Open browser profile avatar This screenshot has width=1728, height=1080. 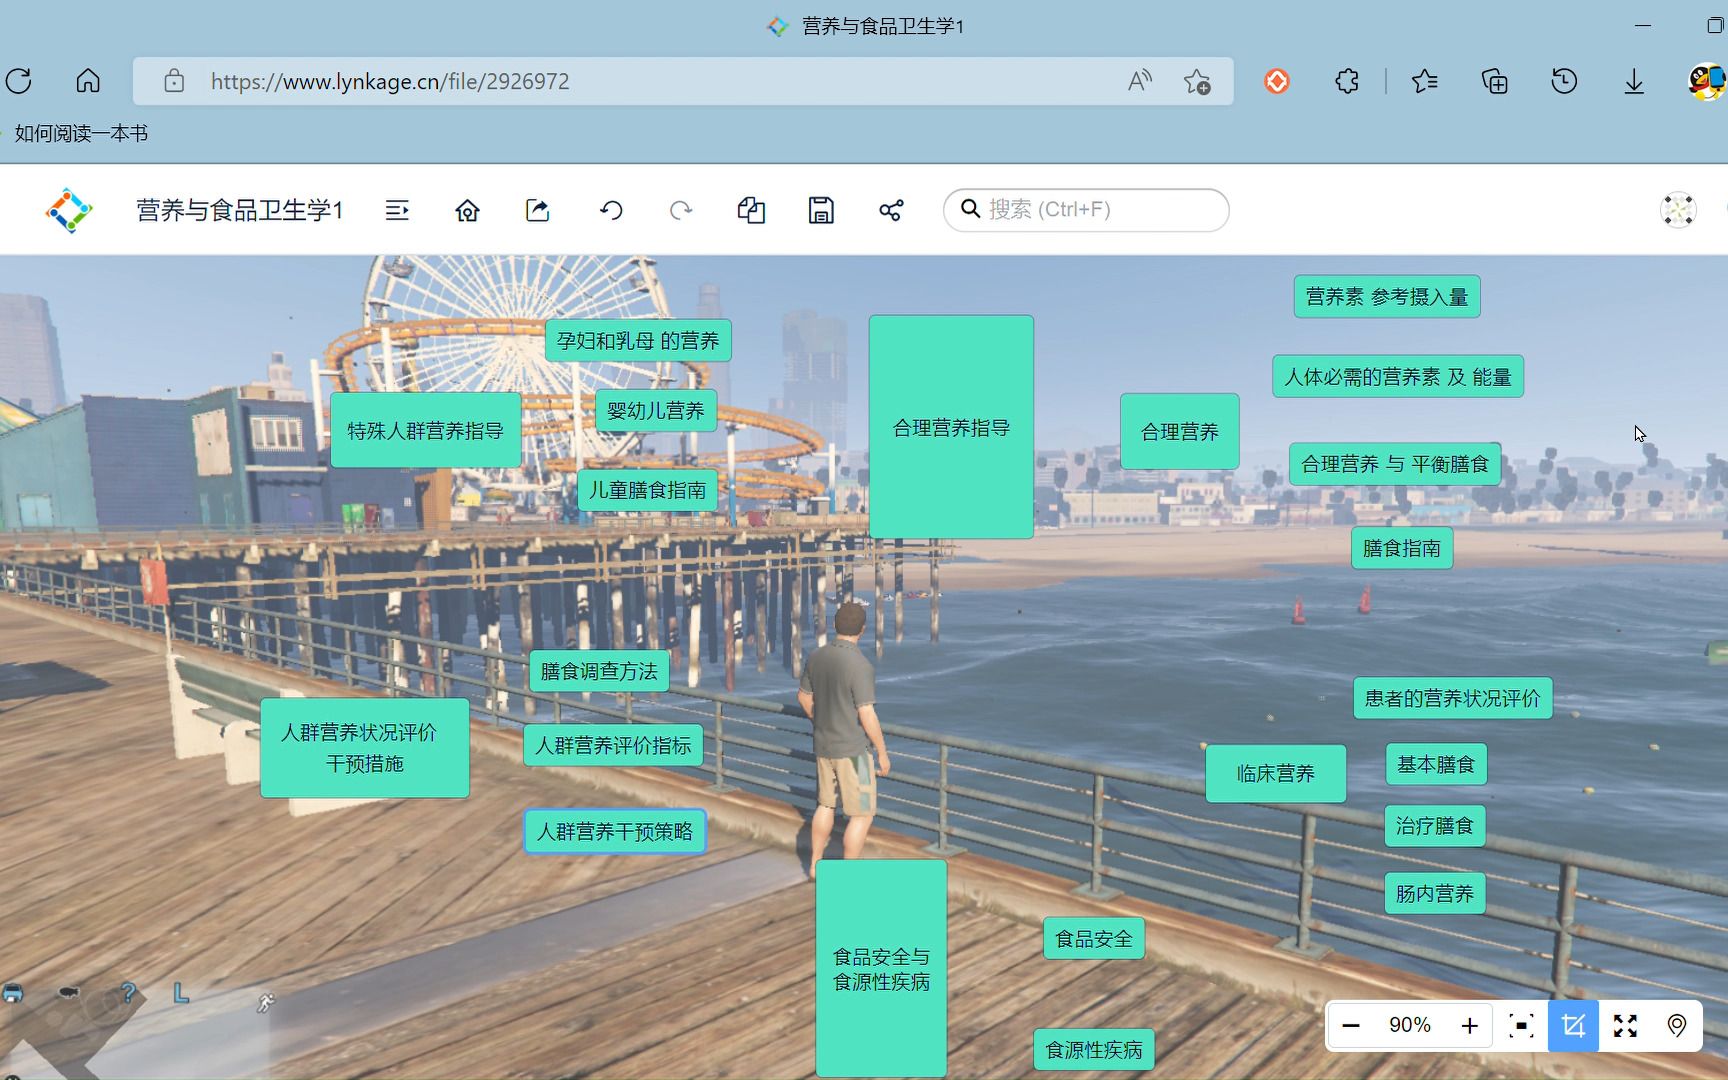click(x=1706, y=81)
